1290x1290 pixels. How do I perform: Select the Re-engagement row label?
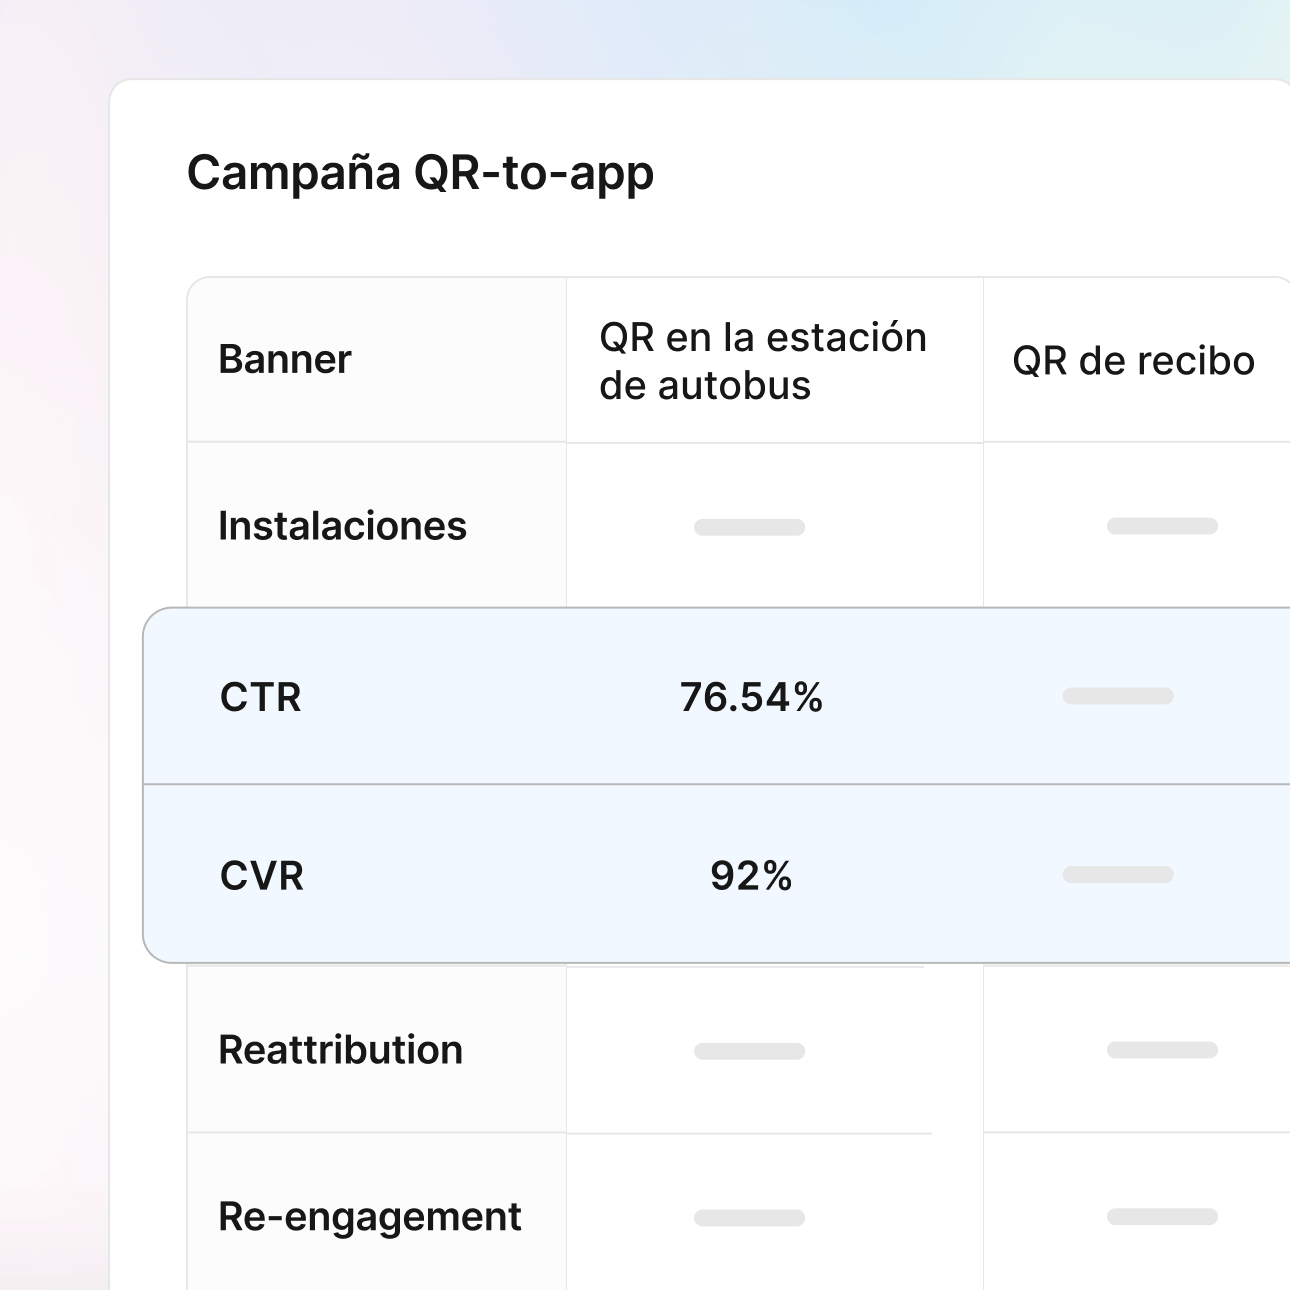click(370, 1217)
